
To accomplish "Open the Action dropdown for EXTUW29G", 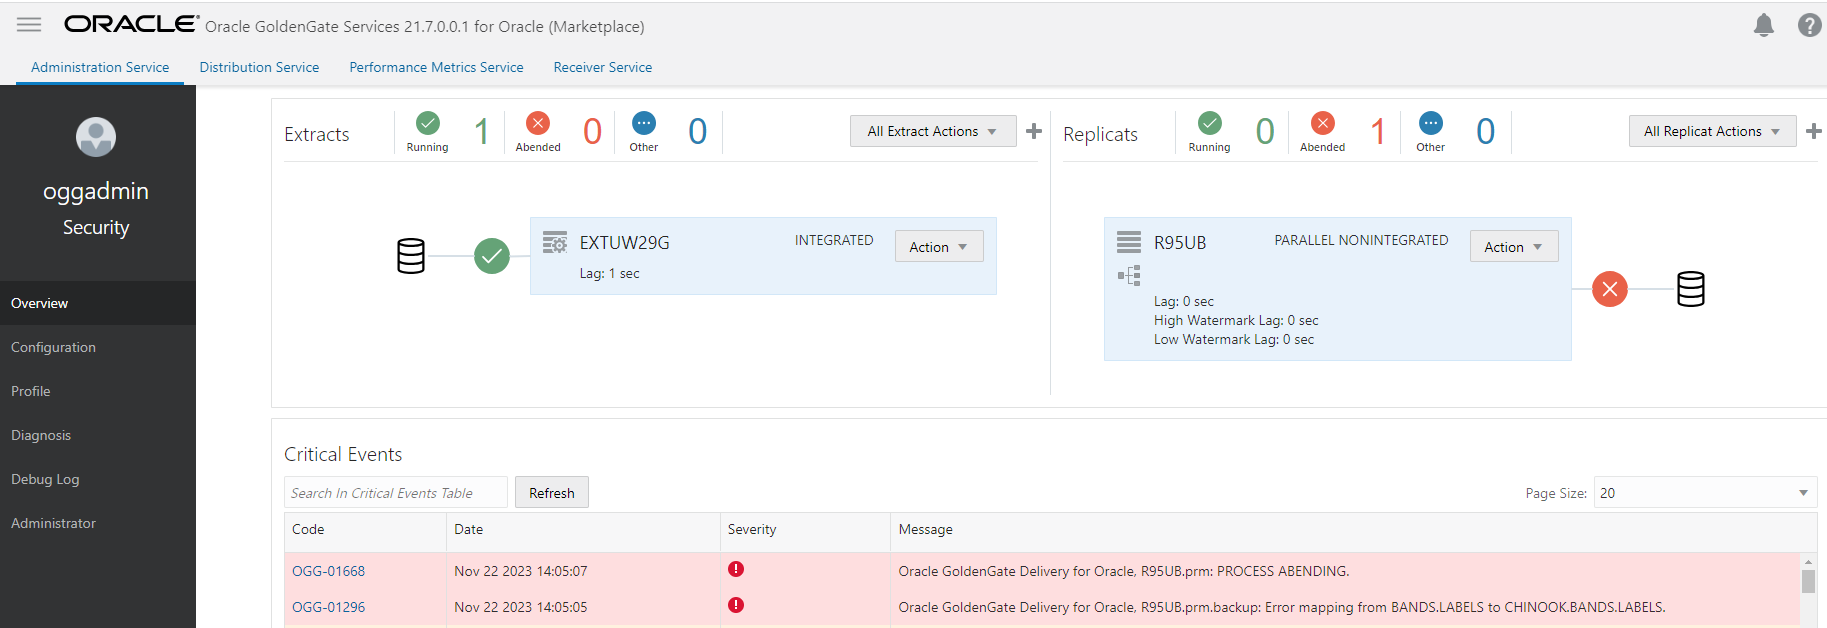I will (x=938, y=247).
